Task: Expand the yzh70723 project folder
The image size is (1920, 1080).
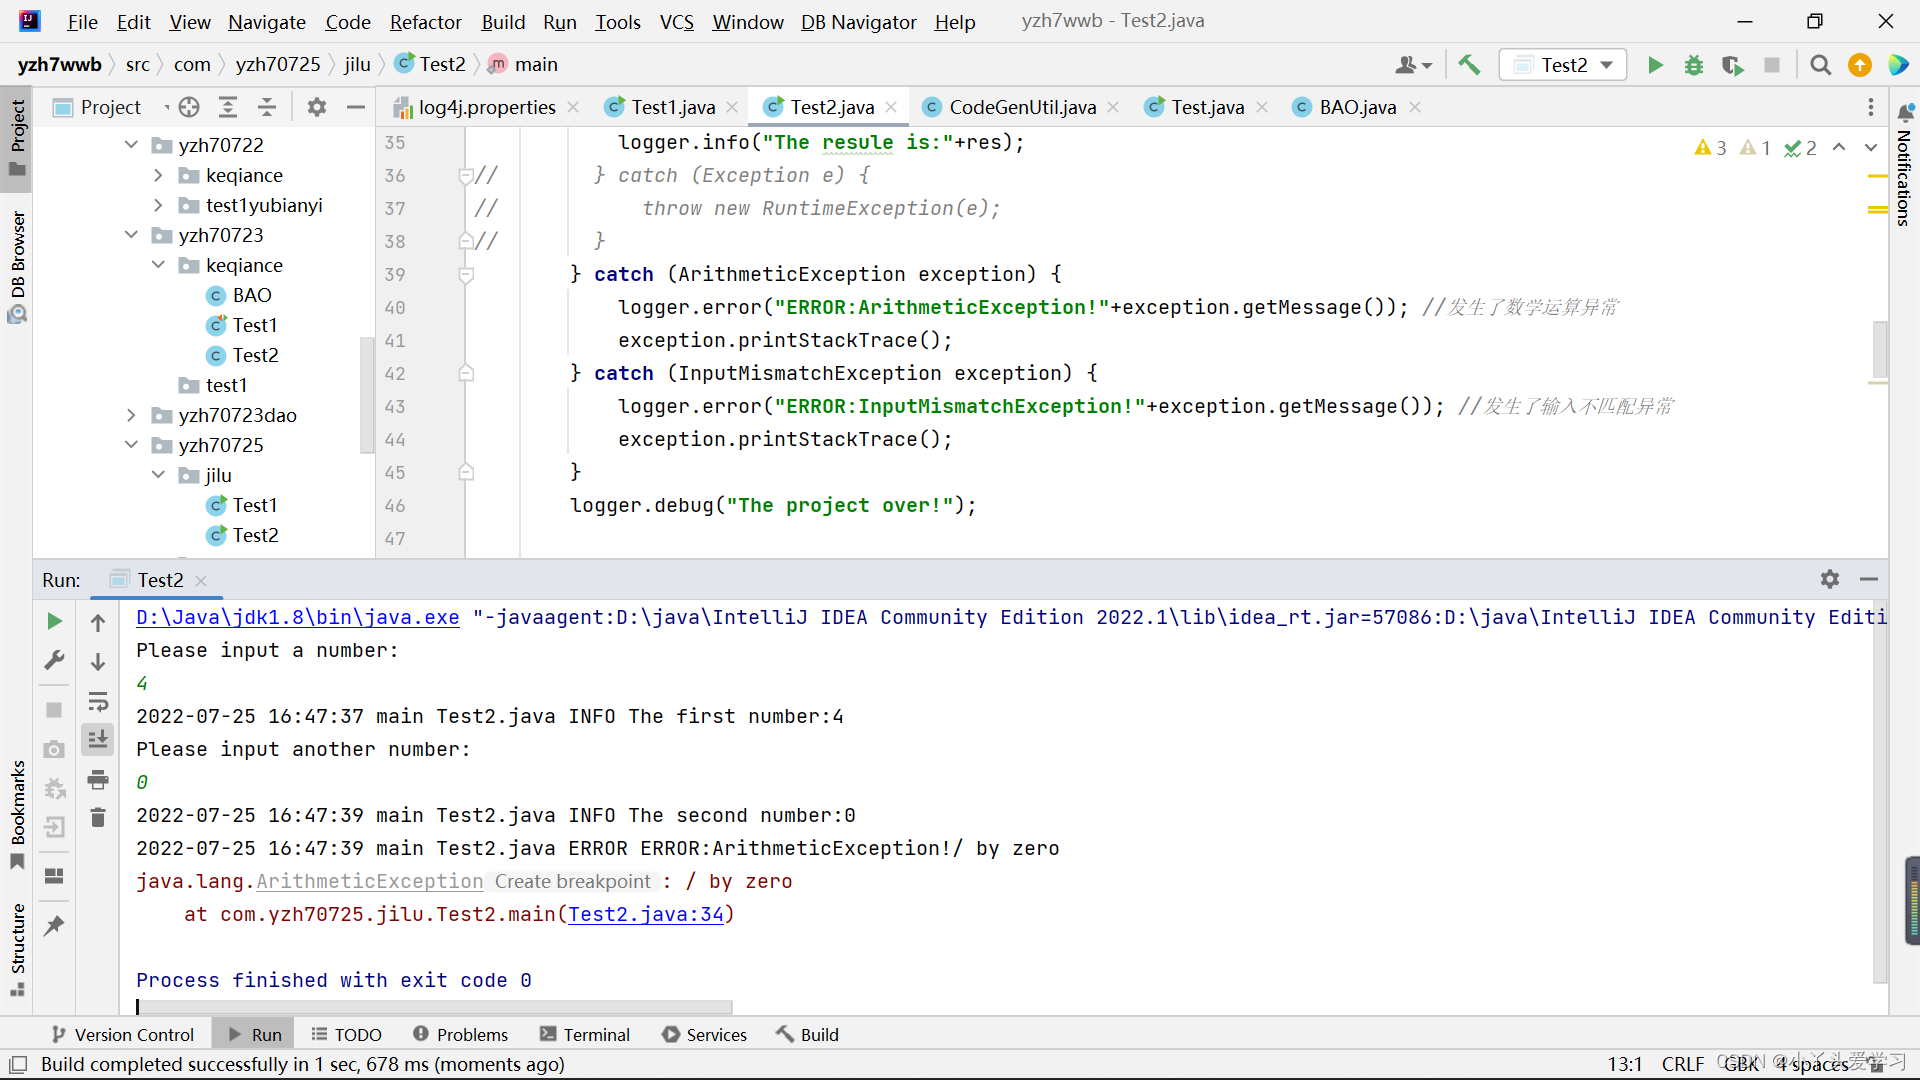Action: 132,235
